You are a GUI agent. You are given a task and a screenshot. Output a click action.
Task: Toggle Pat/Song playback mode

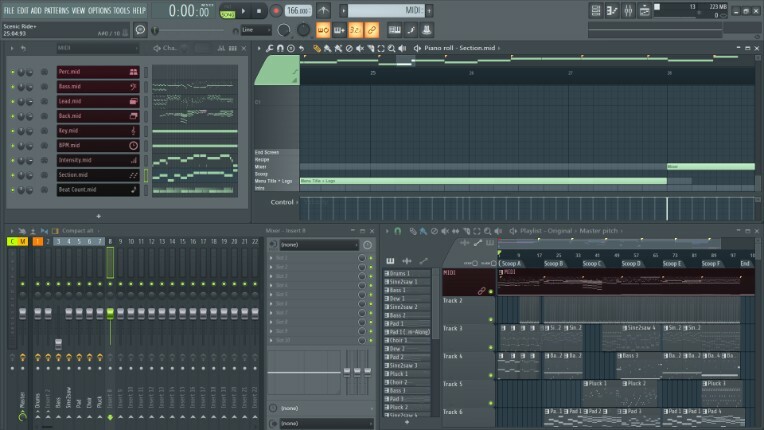click(x=227, y=11)
